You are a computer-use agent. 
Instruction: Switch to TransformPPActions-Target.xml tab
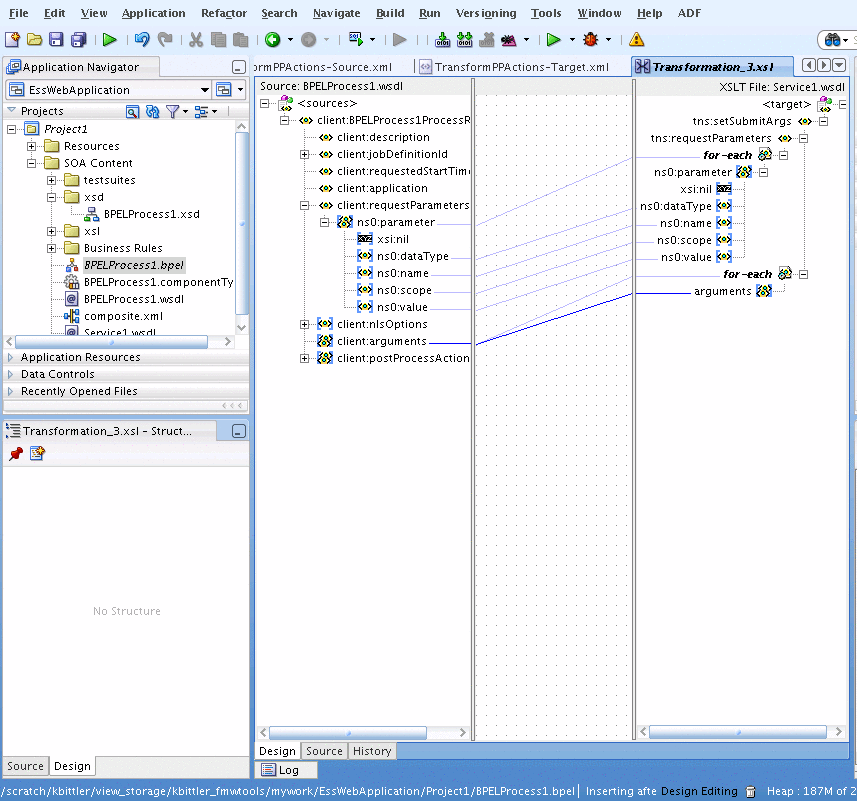(521, 67)
